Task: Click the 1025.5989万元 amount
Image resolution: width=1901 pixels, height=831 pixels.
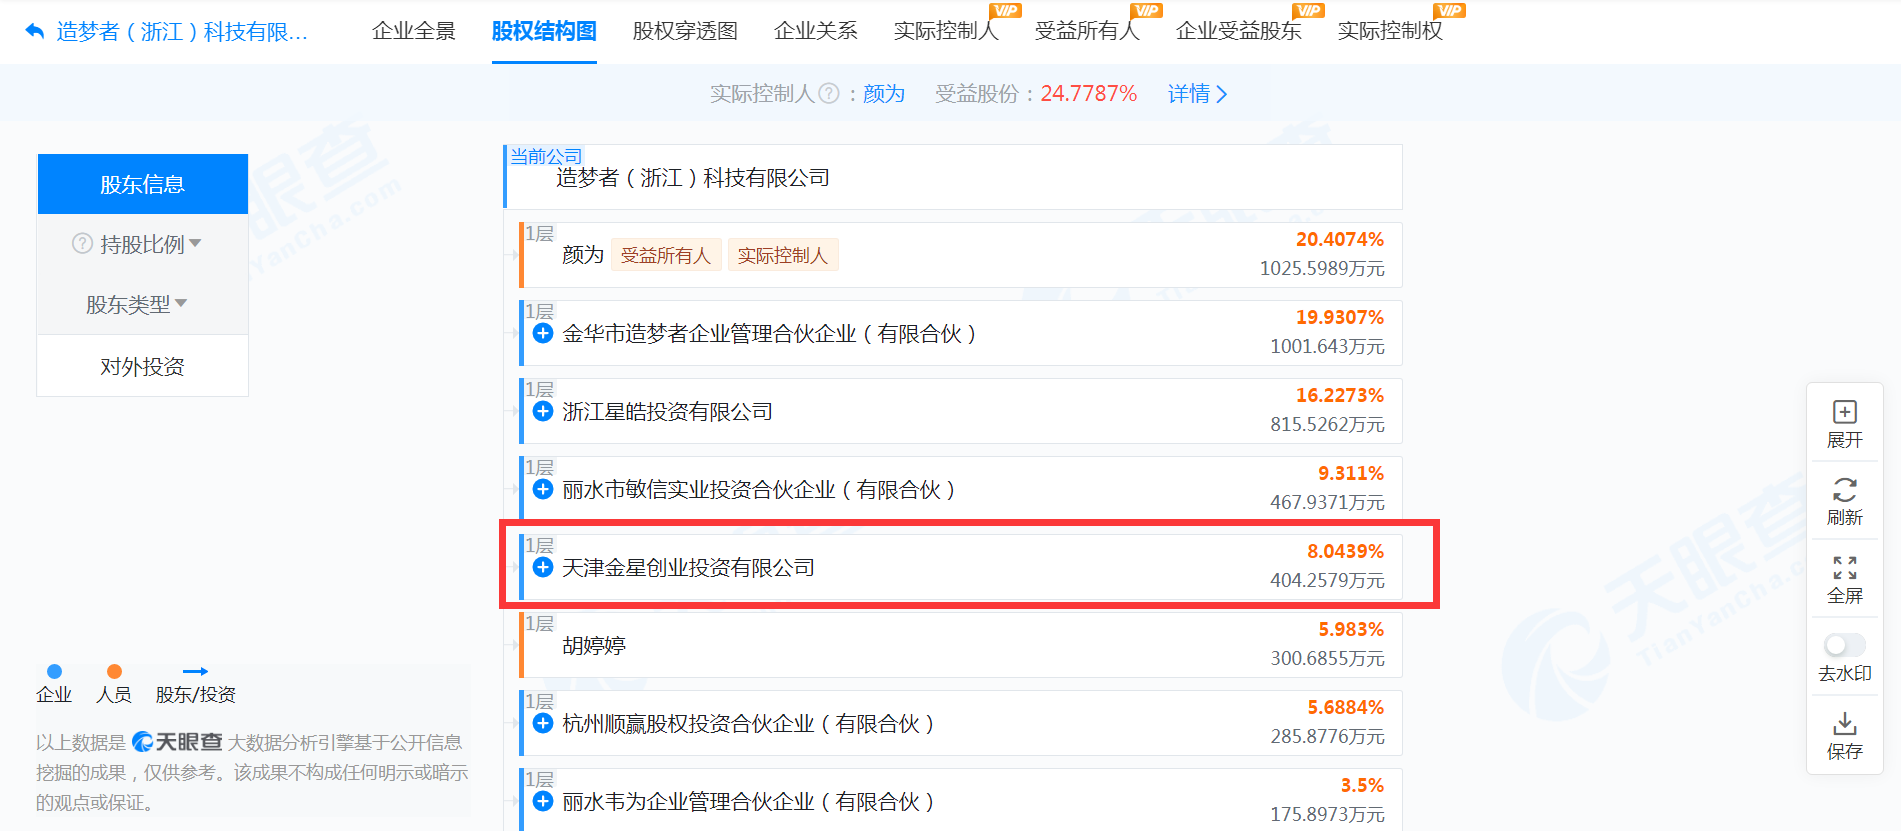Action: 1322,268
